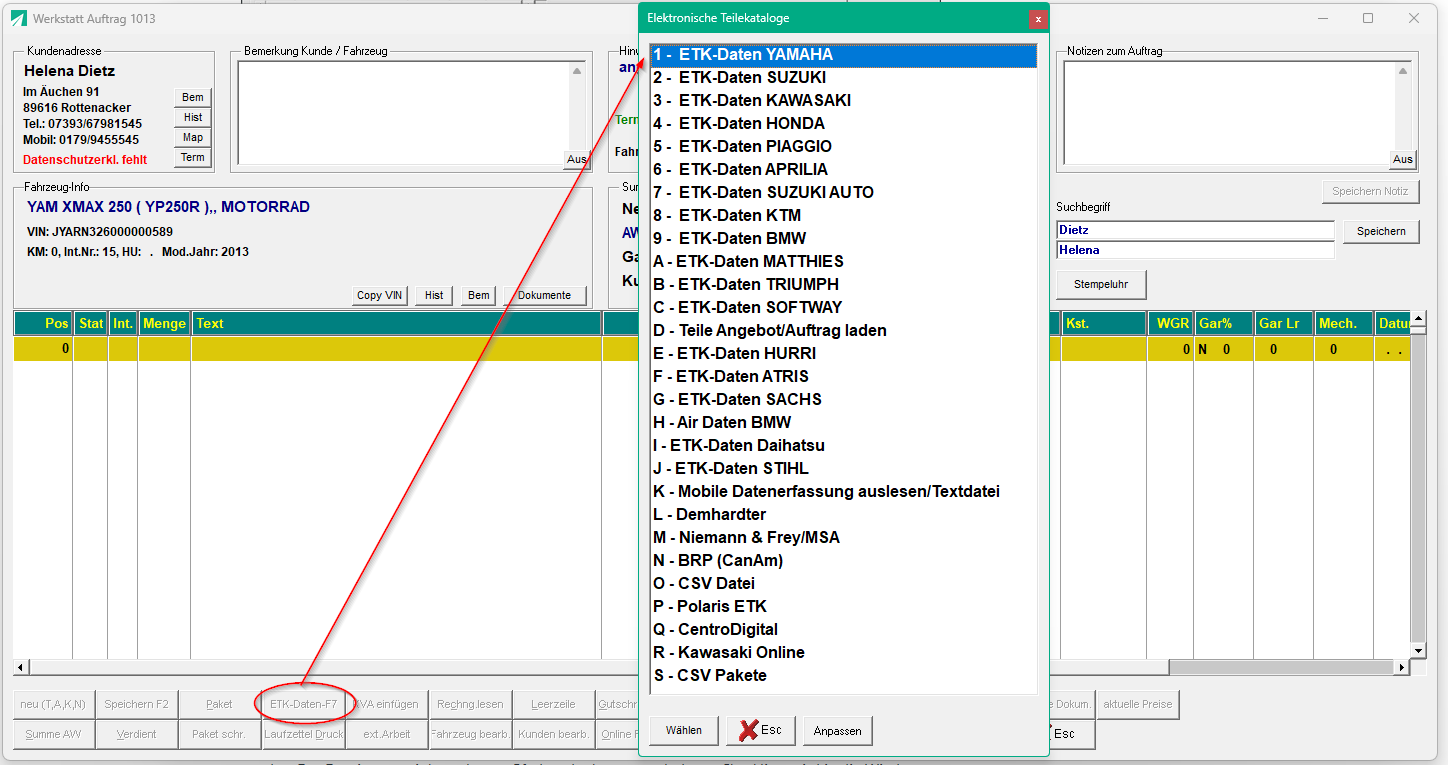Open vehicle Hist button in Fahrzeug-Info
Image resolution: width=1448 pixels, height=765 pixels.
[434, 295]
